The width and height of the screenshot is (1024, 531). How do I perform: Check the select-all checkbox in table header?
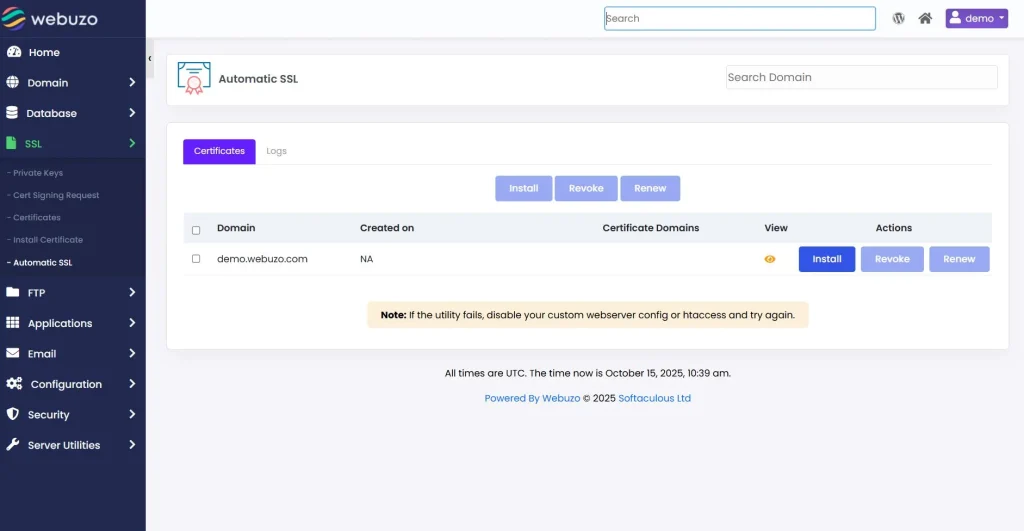tap(196, 230)
